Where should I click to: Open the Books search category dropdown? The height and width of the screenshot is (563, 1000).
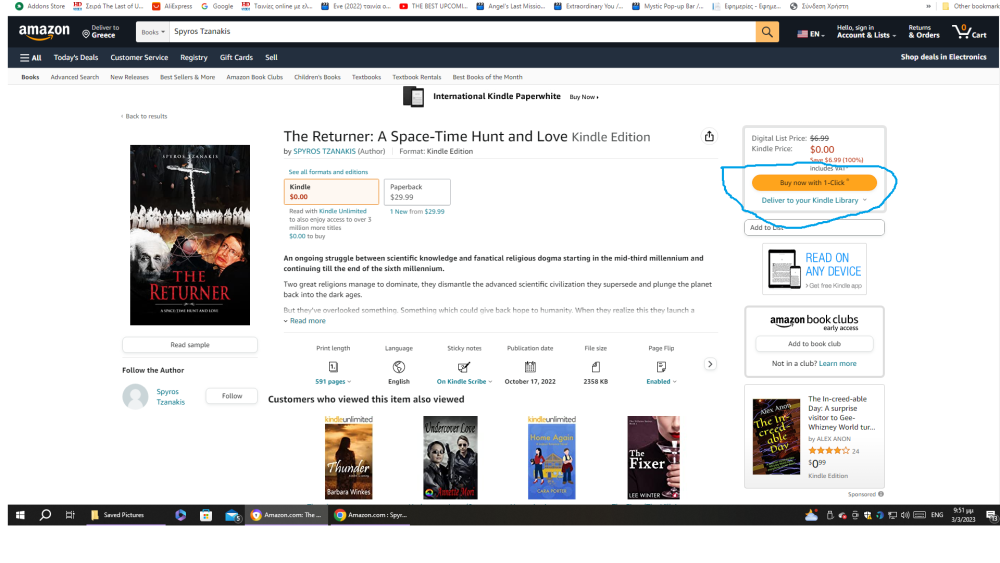(x=153, y=31)
